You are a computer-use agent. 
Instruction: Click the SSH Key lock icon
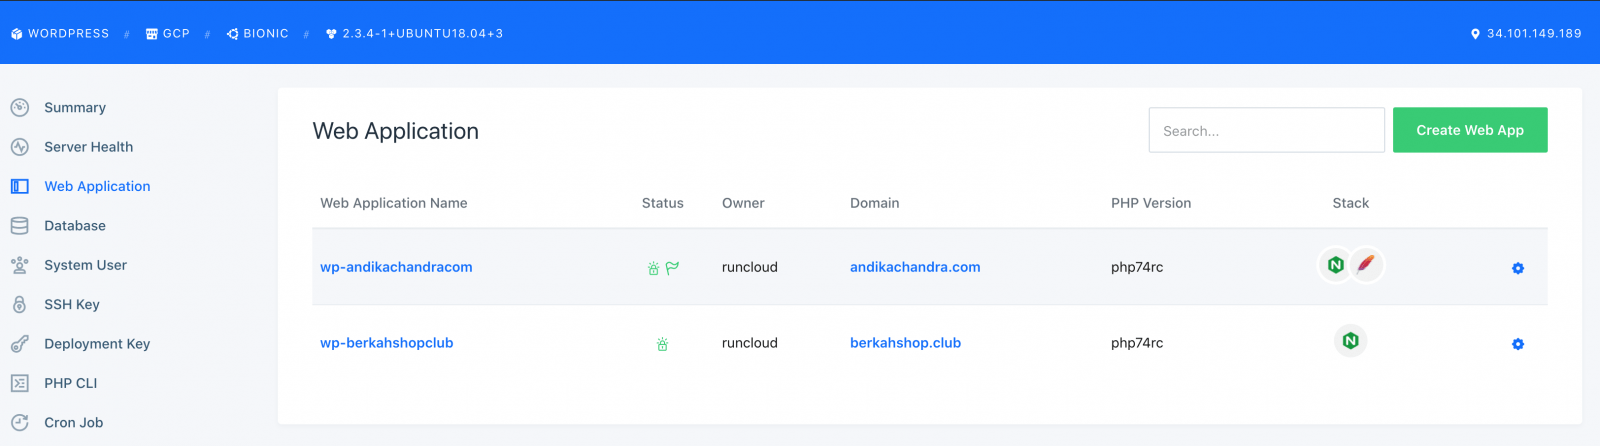(x=20, y=305)
